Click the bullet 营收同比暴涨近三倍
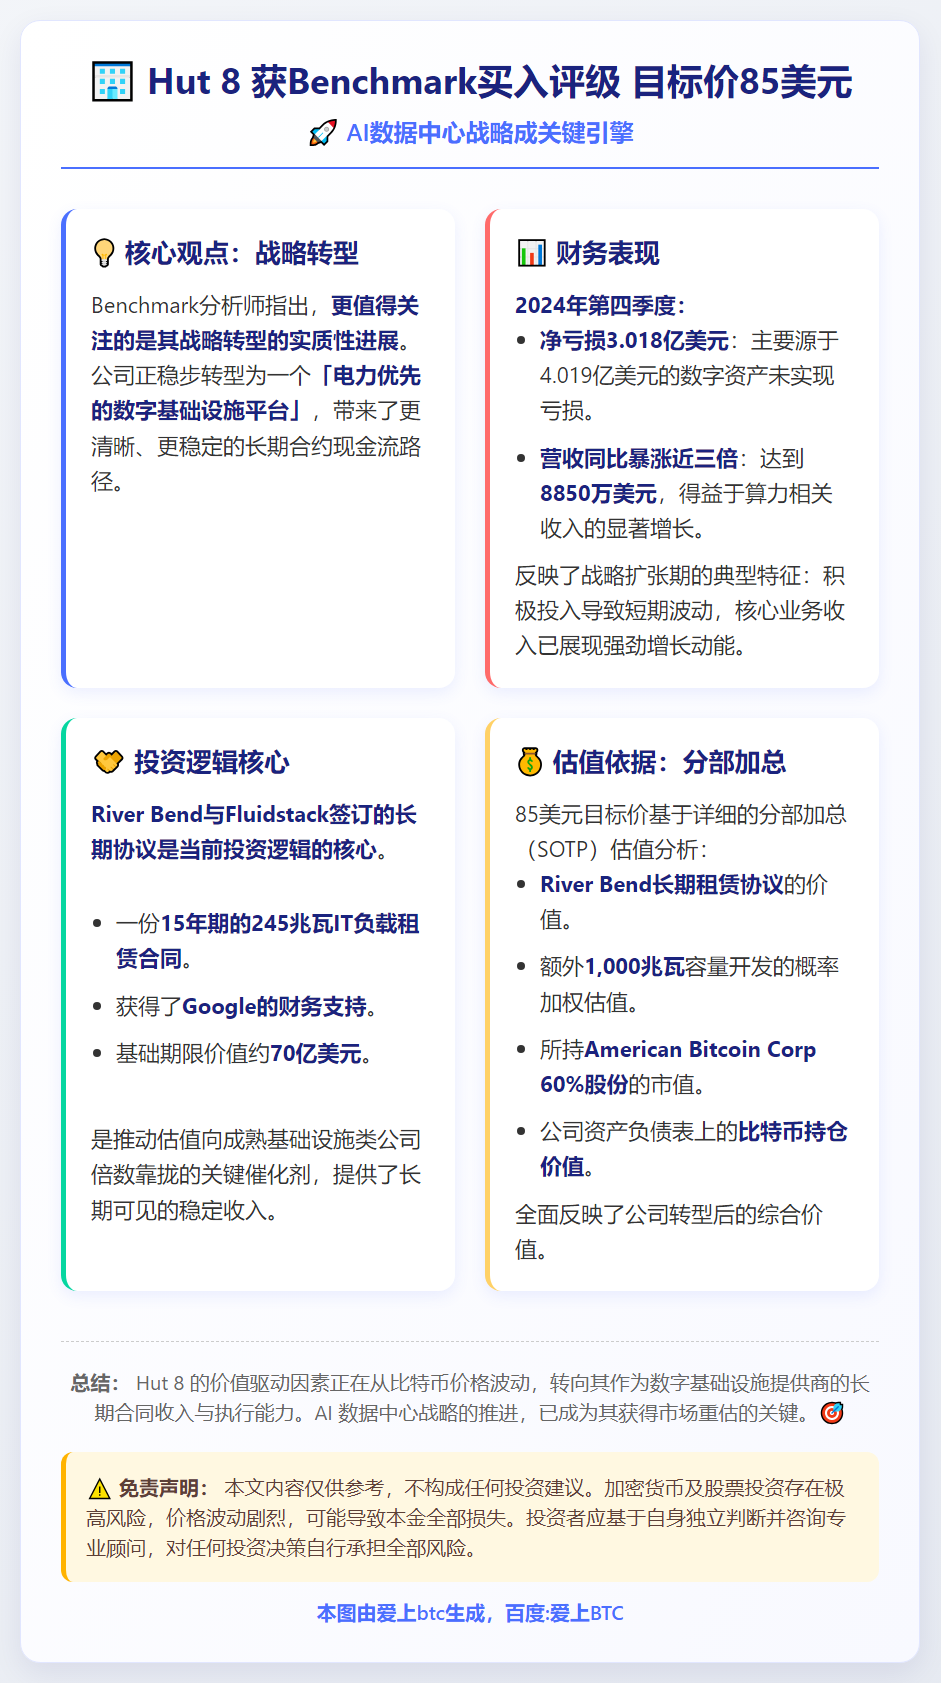941x1683 pixels. click(638, 458)
